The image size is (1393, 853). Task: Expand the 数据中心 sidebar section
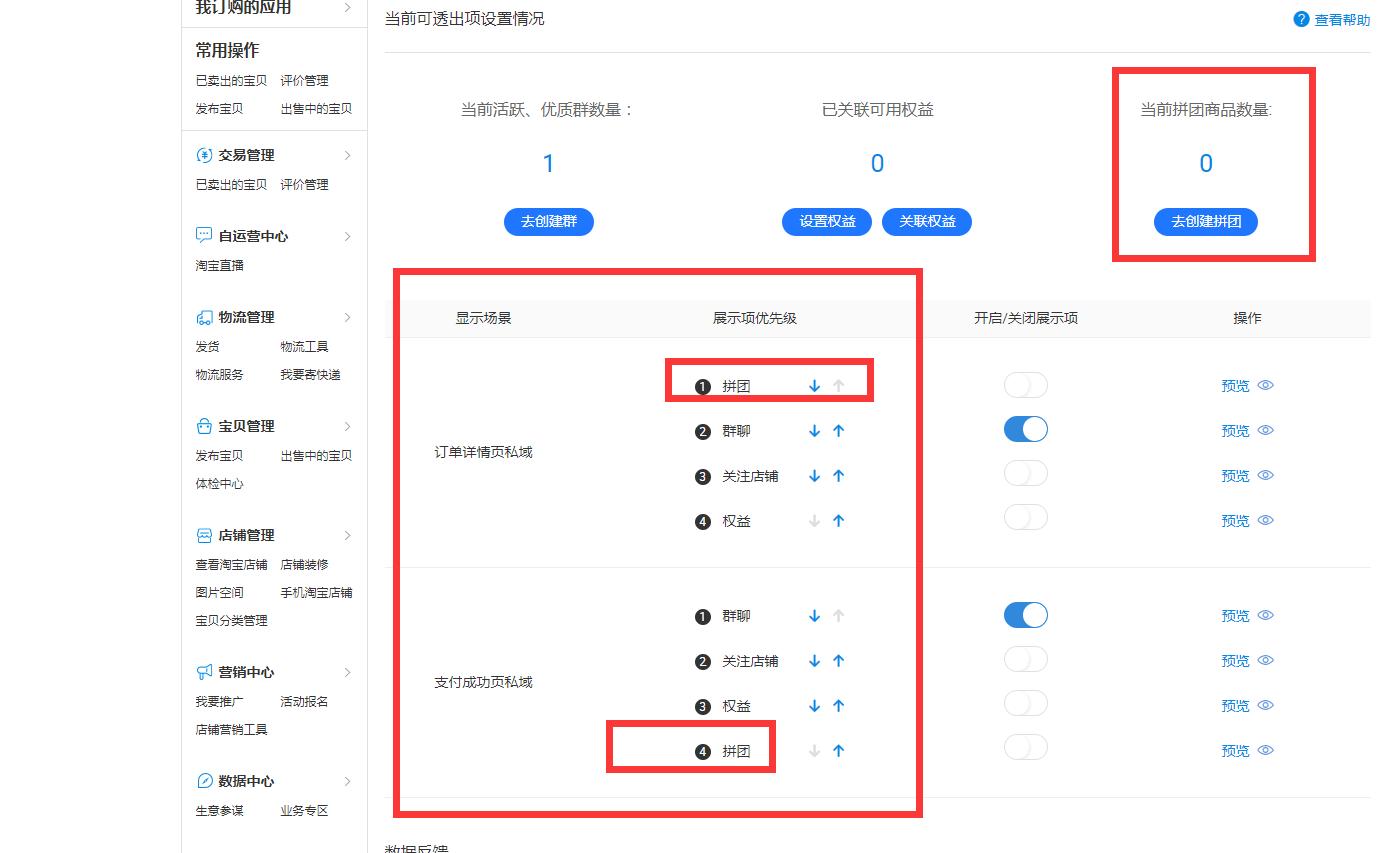coord(347,781)
